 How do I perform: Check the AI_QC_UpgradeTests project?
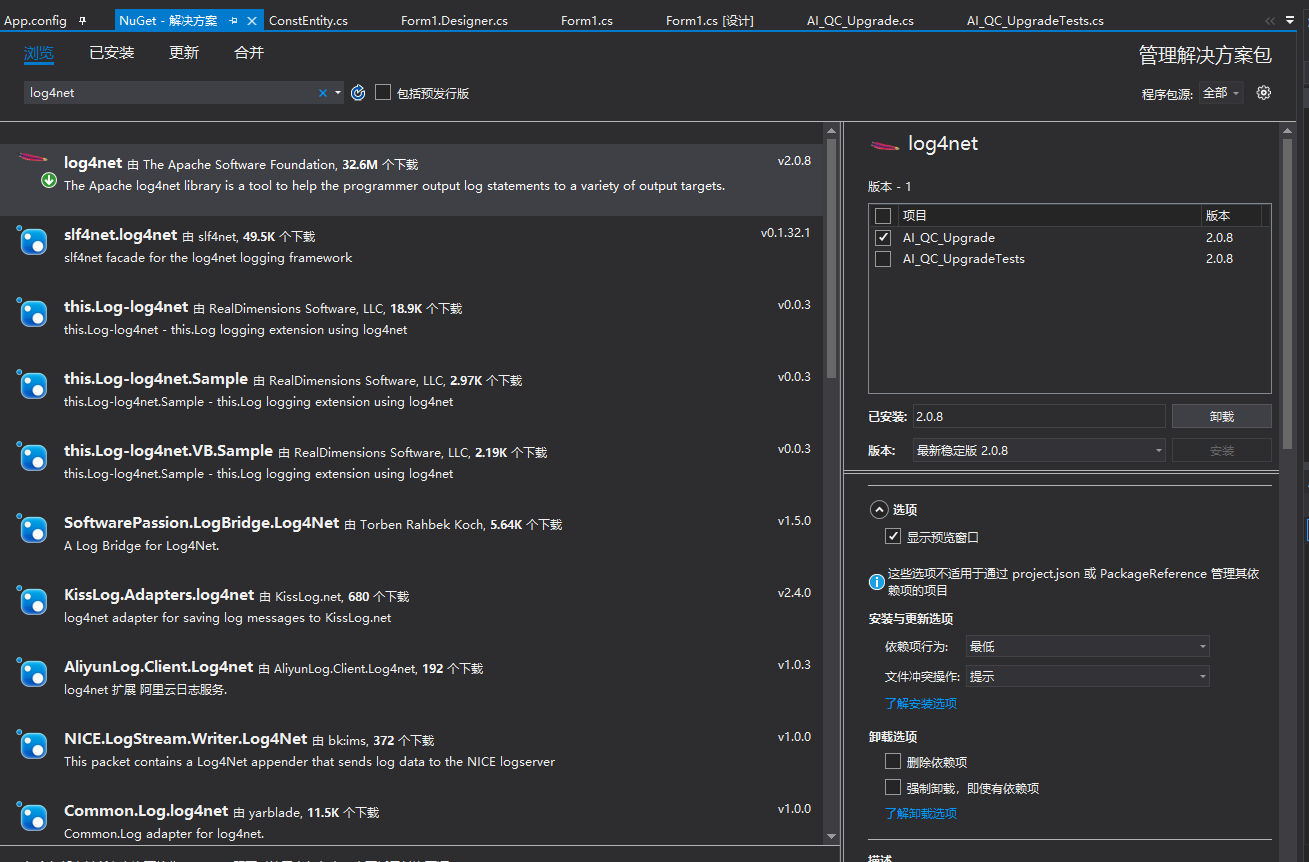coord(883,259)
